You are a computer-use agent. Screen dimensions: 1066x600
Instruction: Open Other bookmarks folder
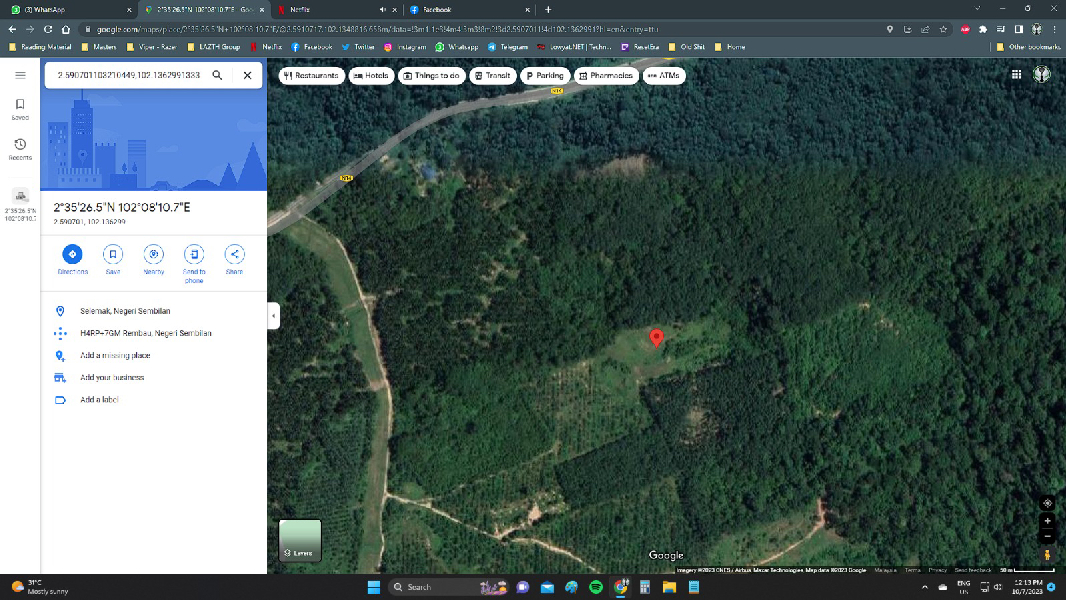click(x=1028, y=47)
